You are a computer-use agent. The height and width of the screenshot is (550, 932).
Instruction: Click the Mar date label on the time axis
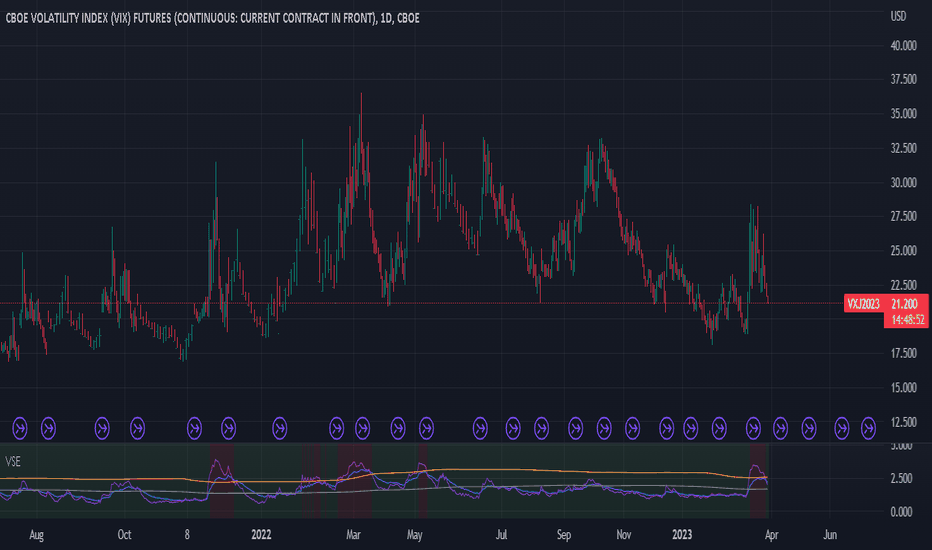click(x=353, y=535)
